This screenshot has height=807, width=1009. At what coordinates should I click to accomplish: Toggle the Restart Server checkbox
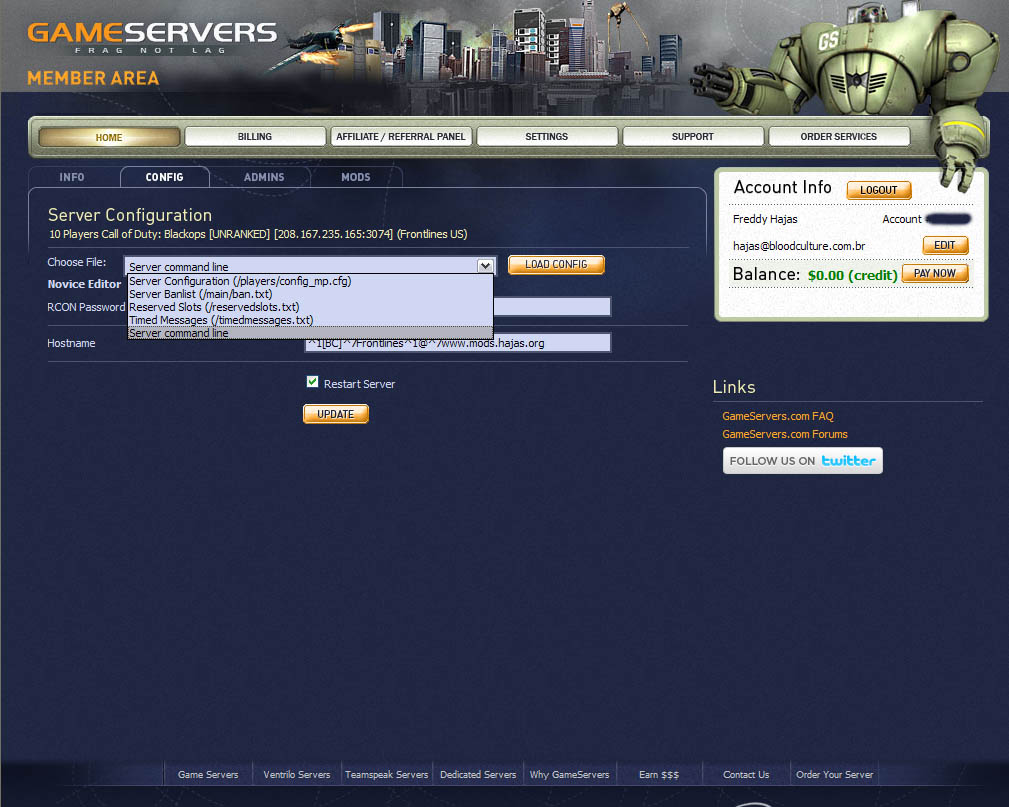click(313, 382)
